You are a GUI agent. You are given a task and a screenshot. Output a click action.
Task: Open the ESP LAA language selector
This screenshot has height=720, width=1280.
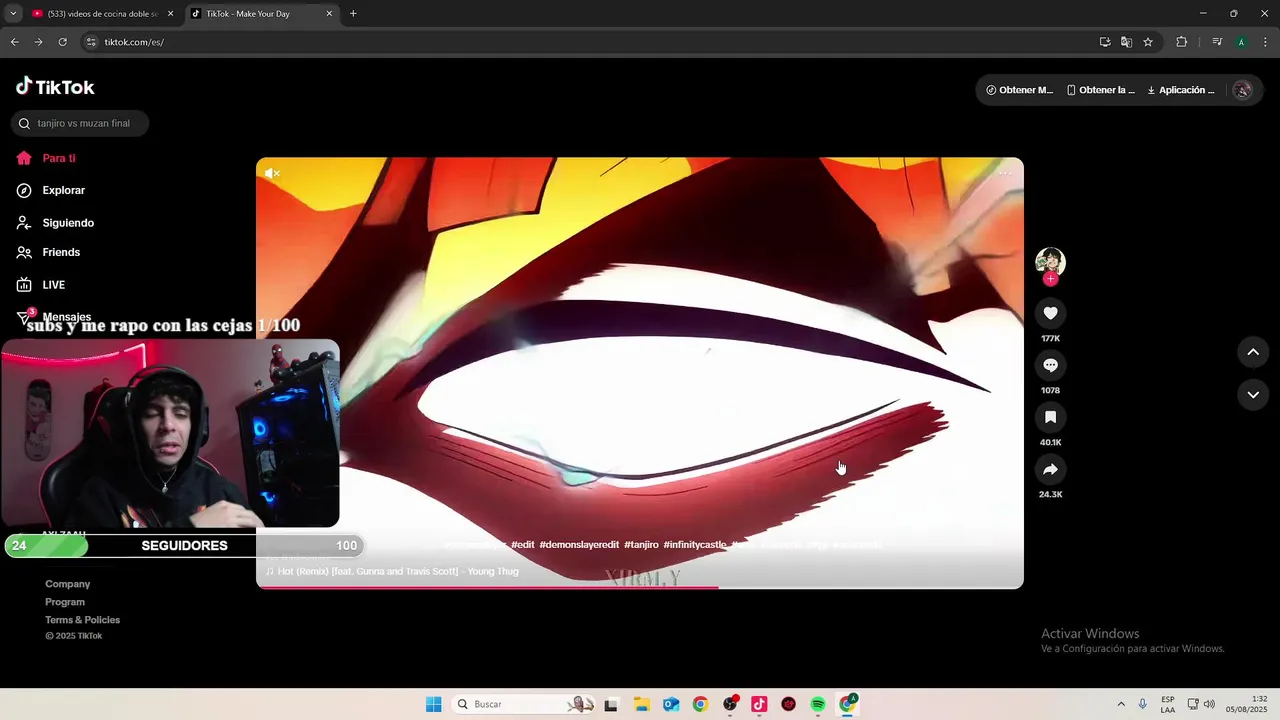click(x=1168, y=704)
